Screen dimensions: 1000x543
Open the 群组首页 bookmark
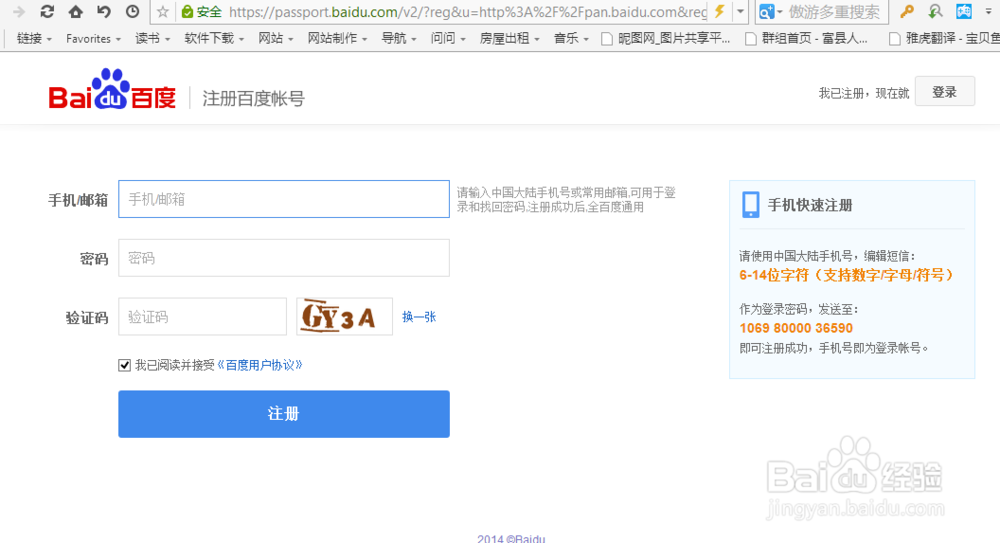click(x=806, y=38)
